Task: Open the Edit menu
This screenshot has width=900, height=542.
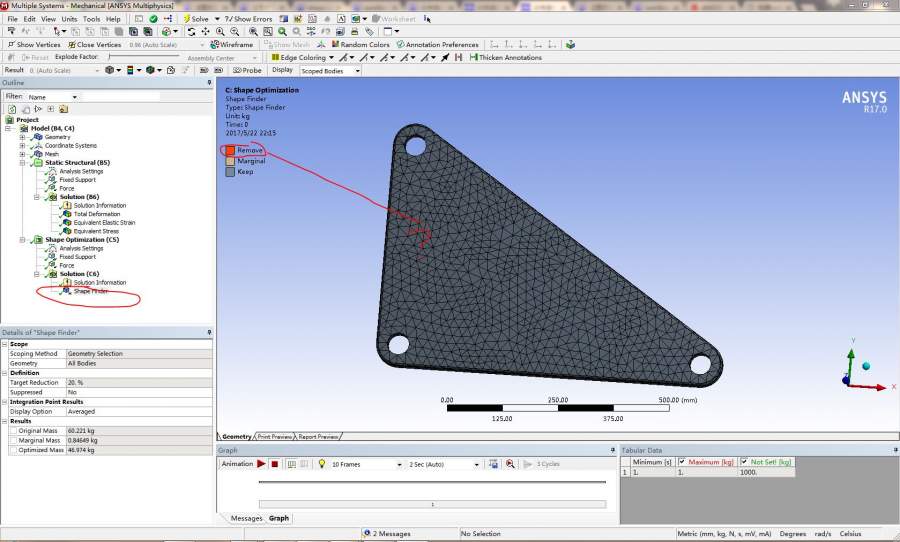Action: (x=29, y=19)
